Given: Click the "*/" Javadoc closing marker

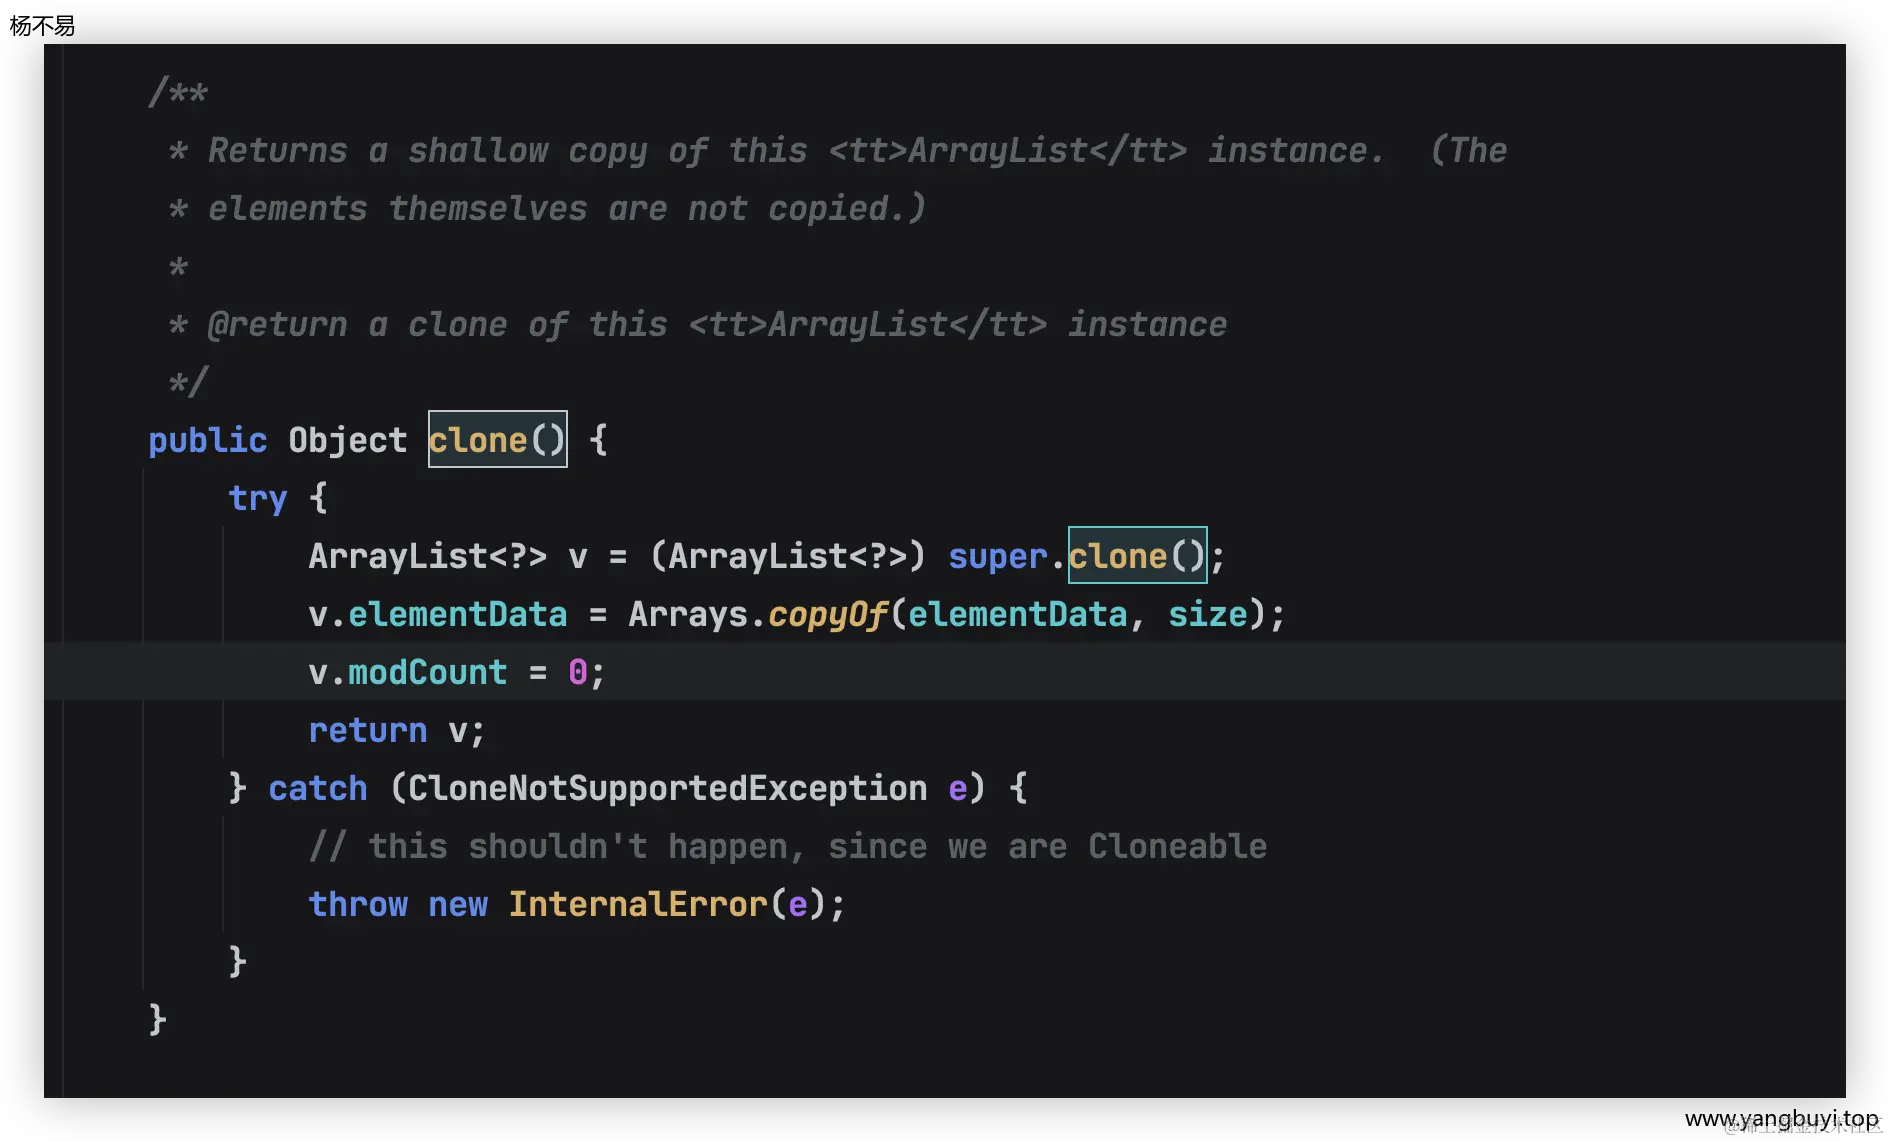Looking at the screenshot, I should coord(188,382).
